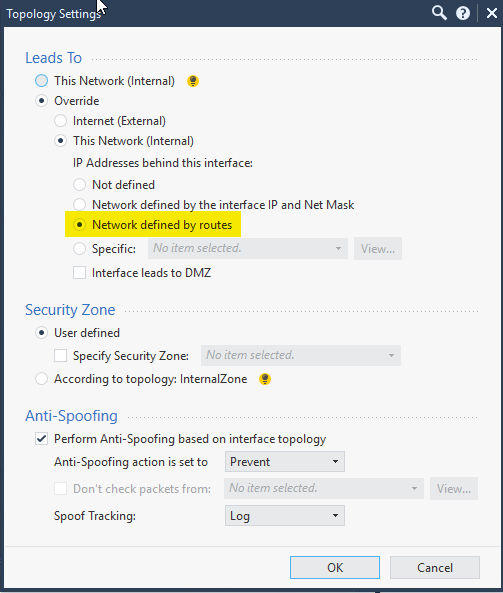
Task: Select the Specific radio option
Action: point(79,248)
